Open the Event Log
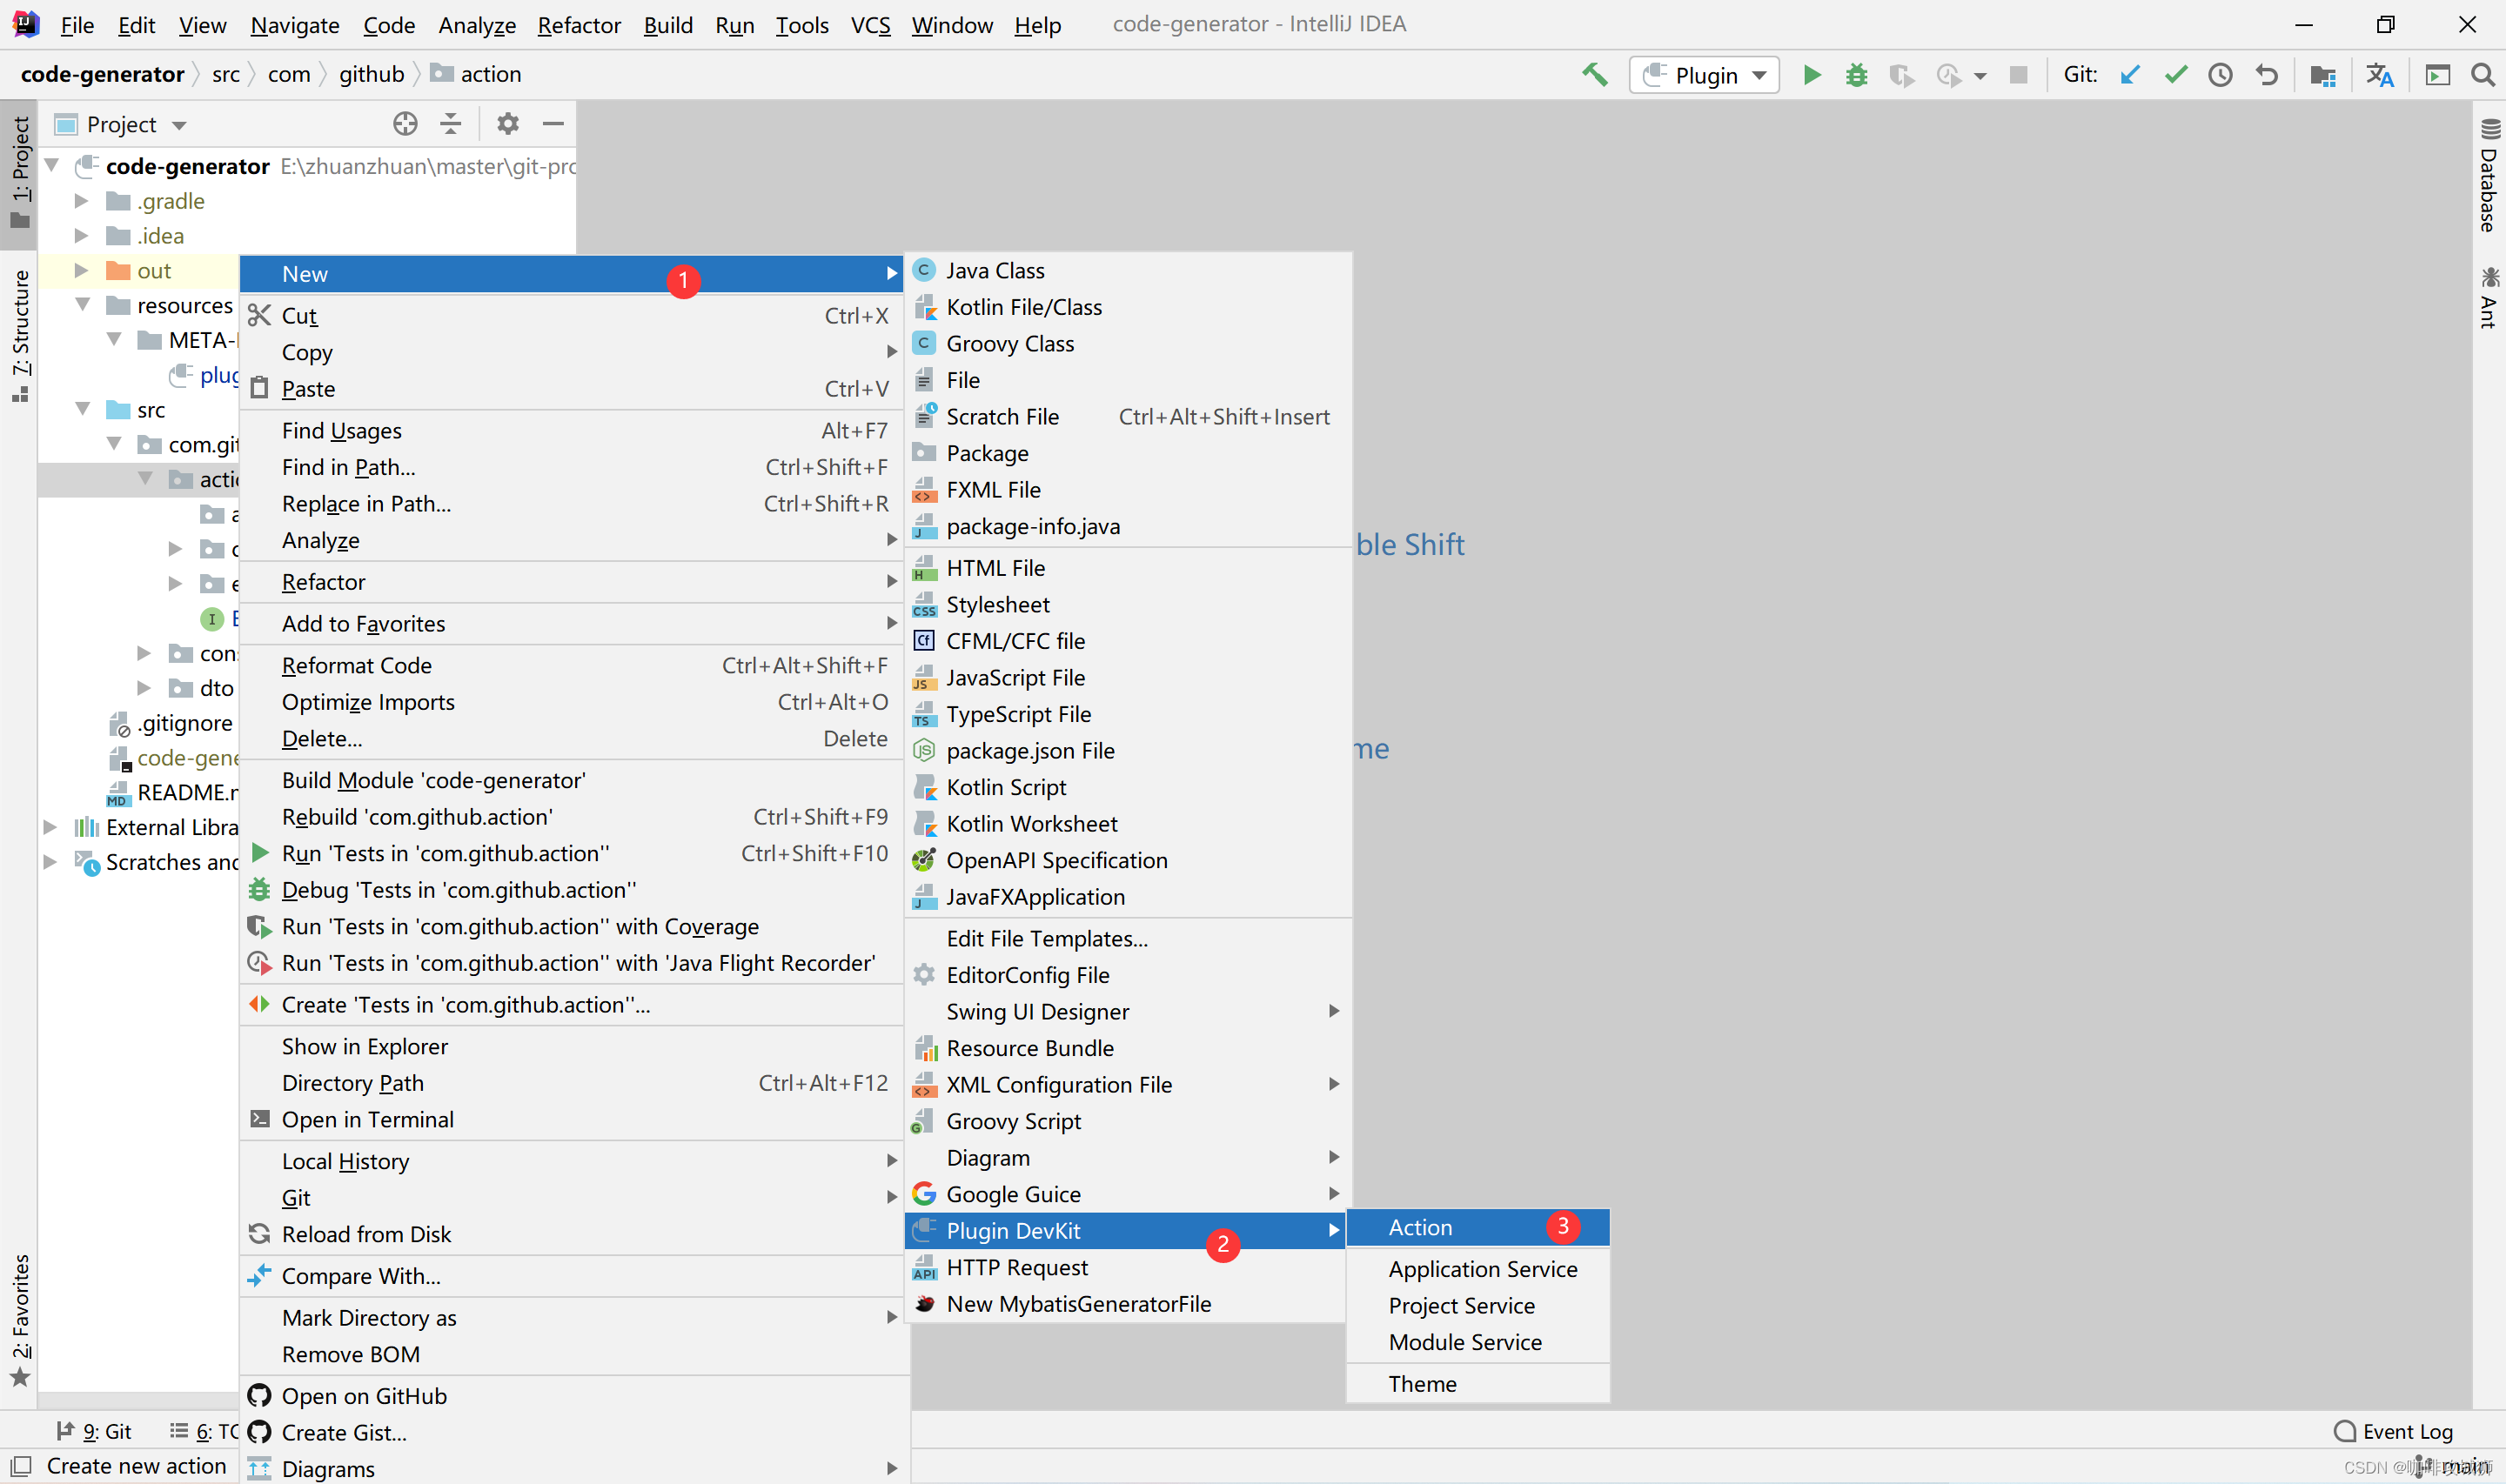Screen dimensions: 2506x1484 pyautogui.click(x=2394, y=1431)
